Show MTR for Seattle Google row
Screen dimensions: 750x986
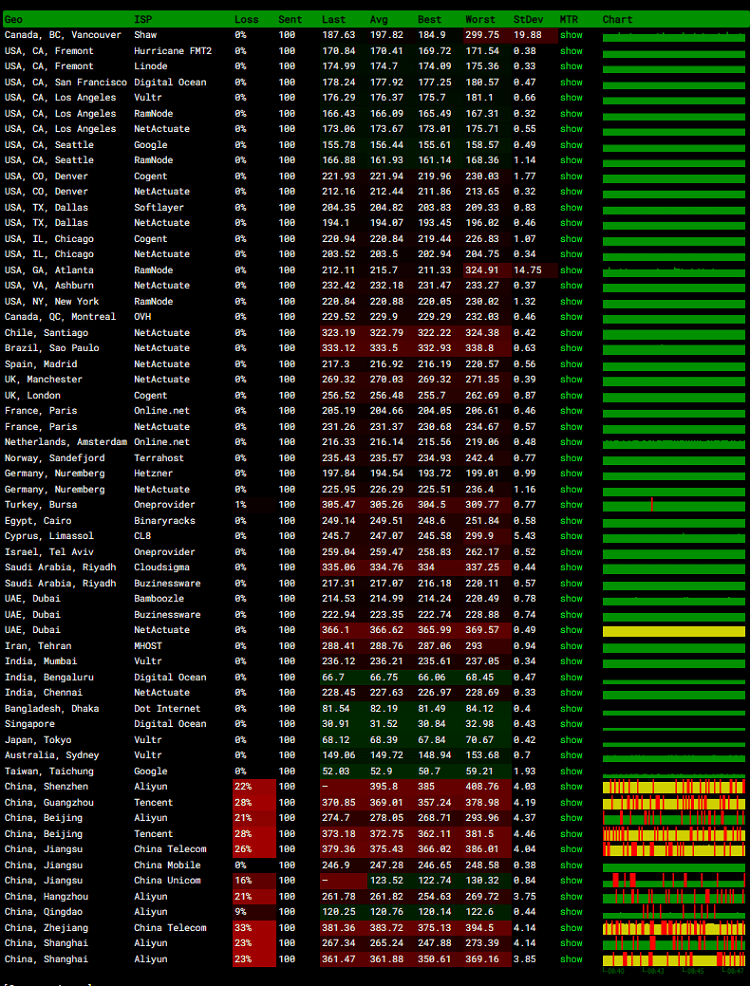click(571, 145)
